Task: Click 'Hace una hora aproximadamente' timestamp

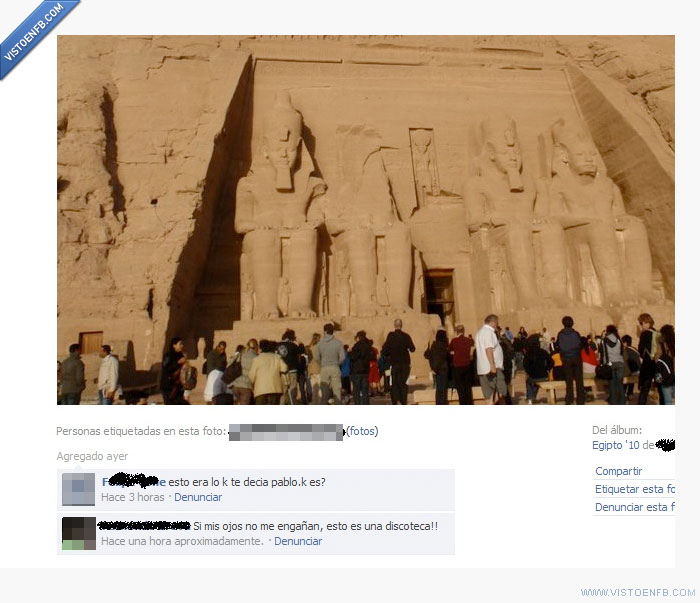Action: [182, 541]
